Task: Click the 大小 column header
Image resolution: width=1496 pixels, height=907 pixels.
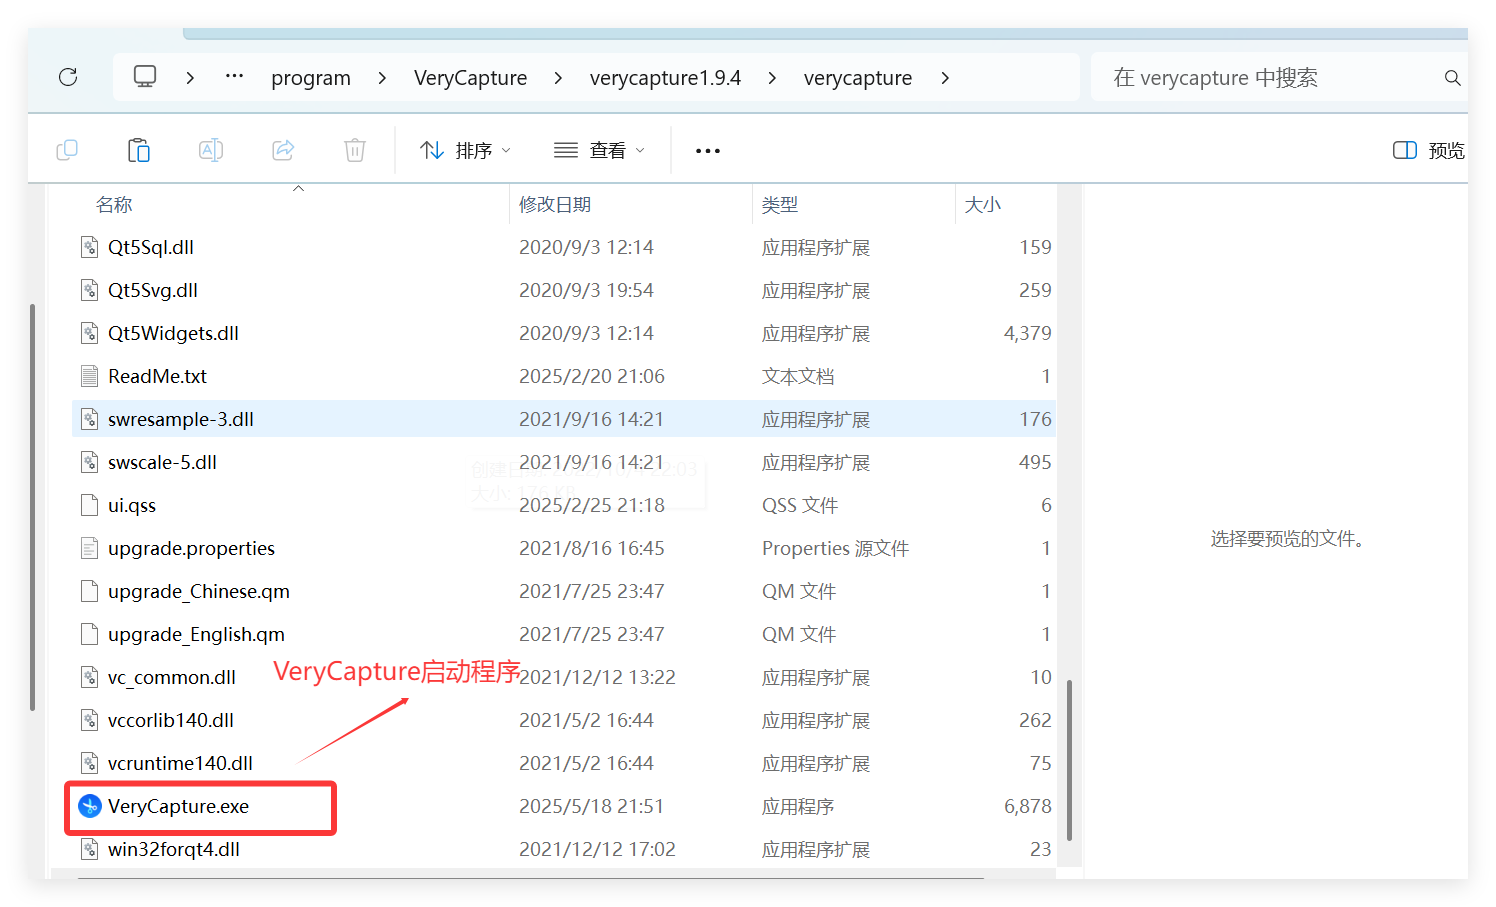Action: point(983,205)
